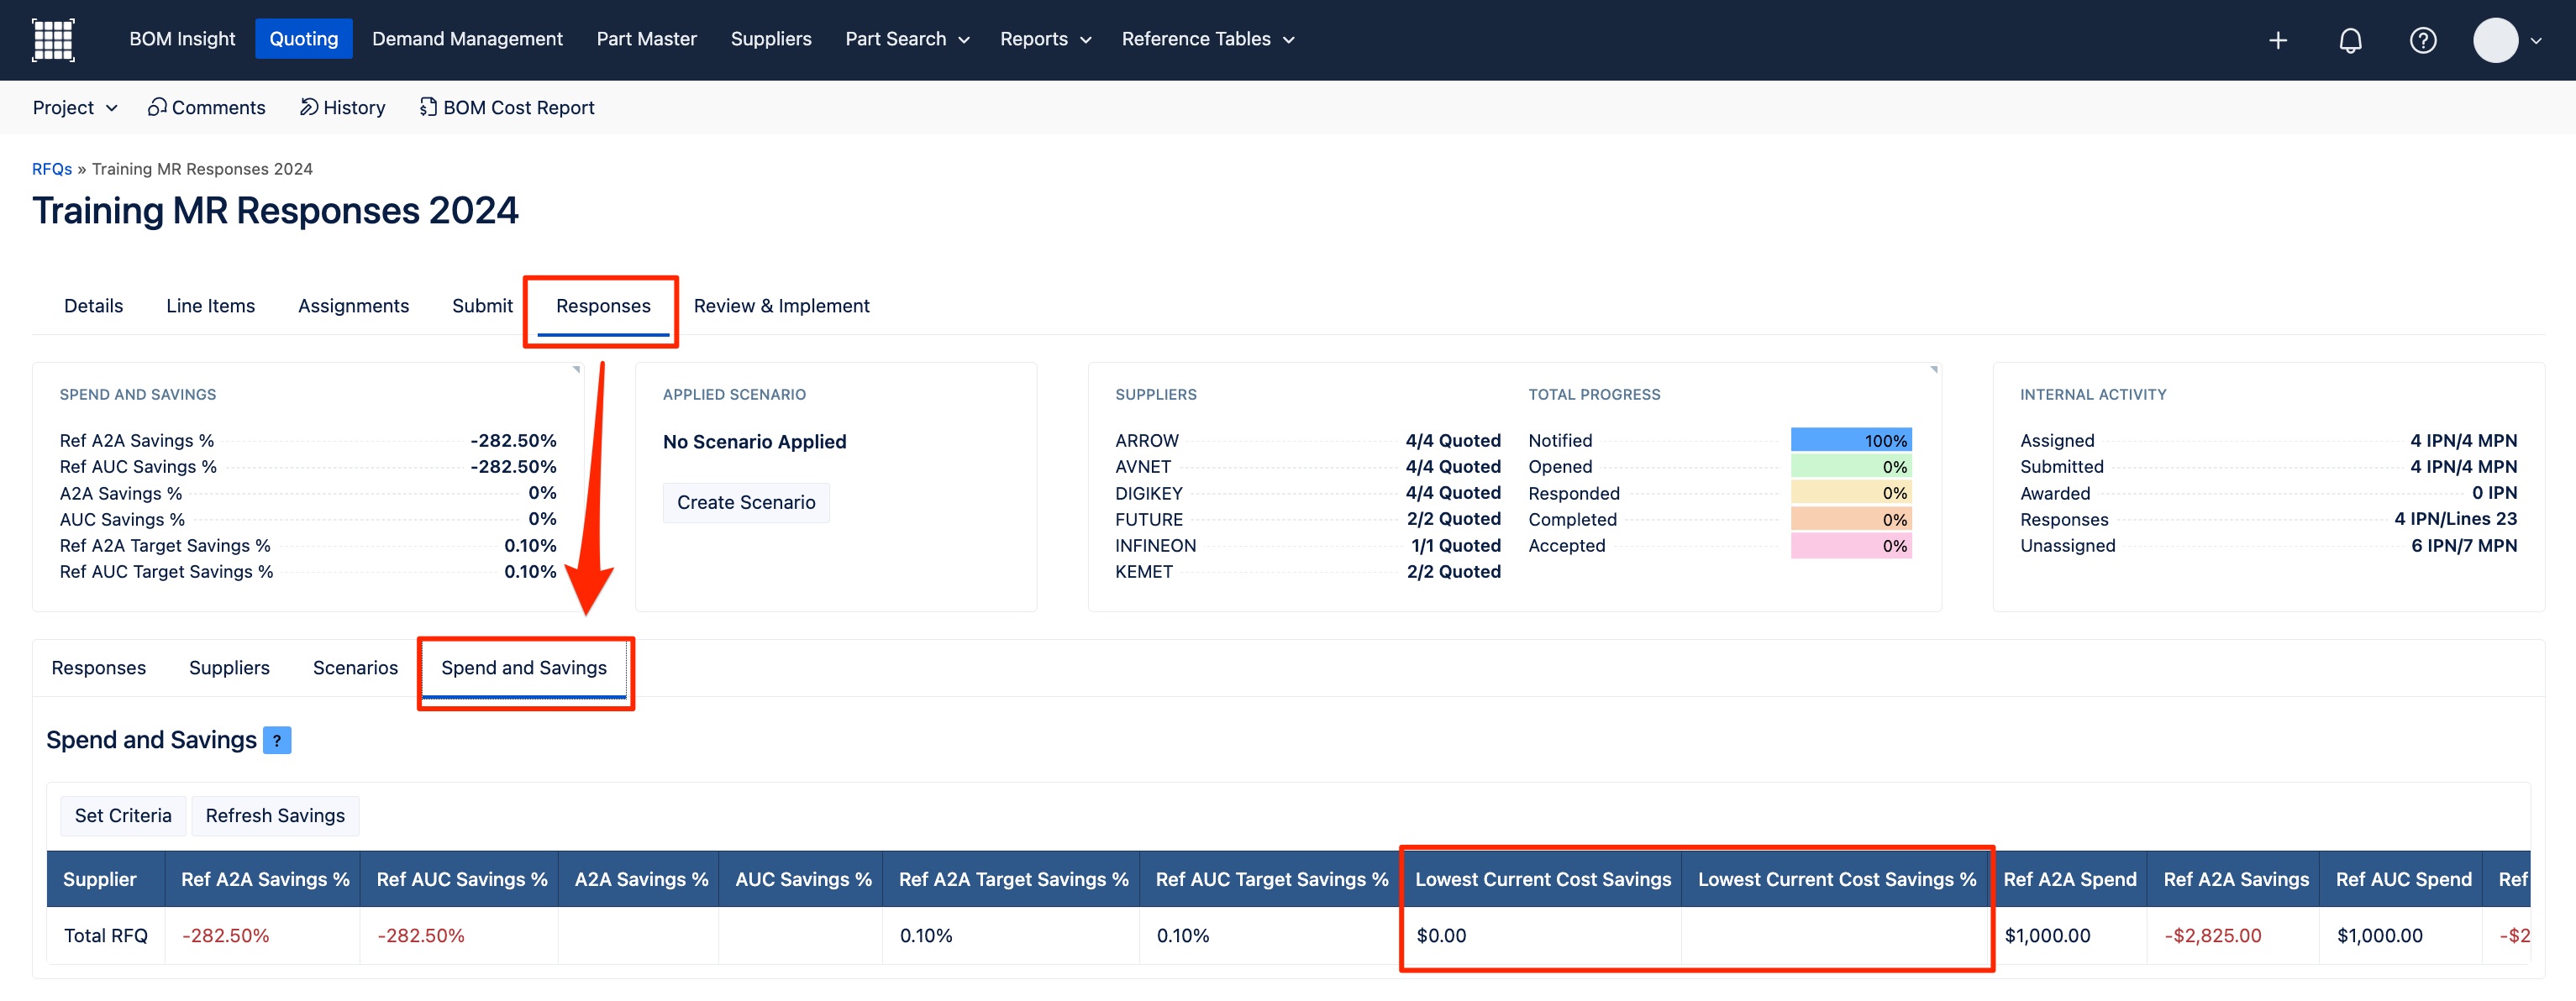Click the AUC Savings % column header
The height and width of the screenshot is (1001, 2576).
[801, 880]
